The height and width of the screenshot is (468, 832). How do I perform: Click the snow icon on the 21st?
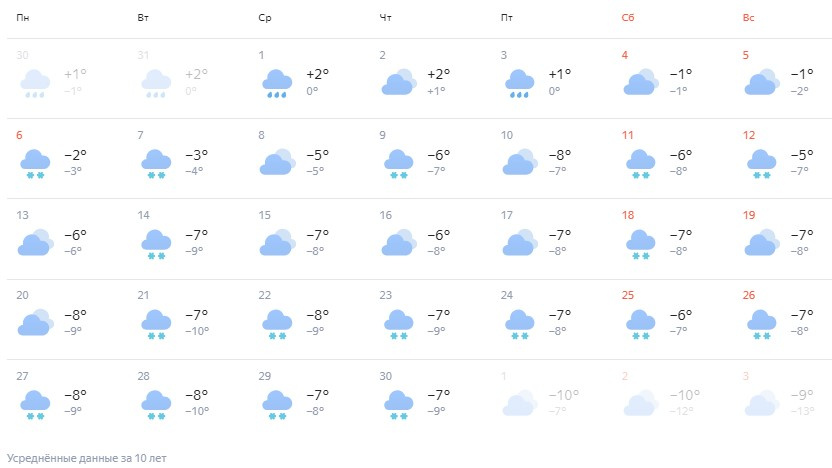click(x=156, y=324)
